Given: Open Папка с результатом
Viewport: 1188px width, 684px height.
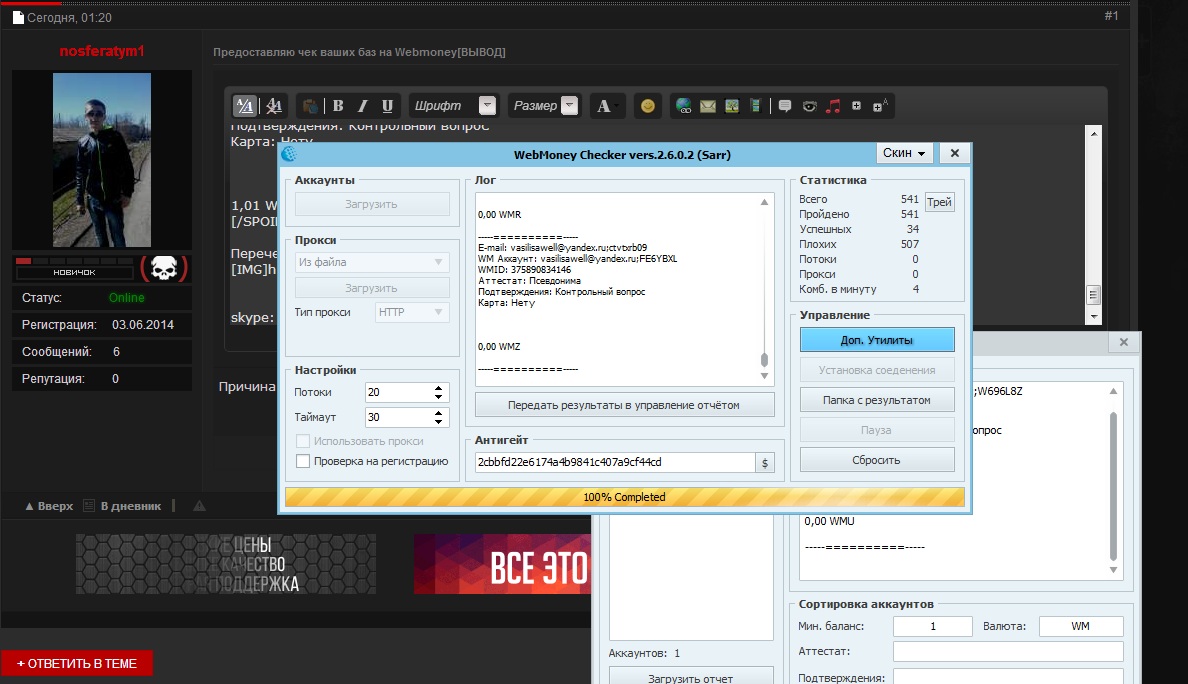Looking at the screenshot, I should (877, 400).
